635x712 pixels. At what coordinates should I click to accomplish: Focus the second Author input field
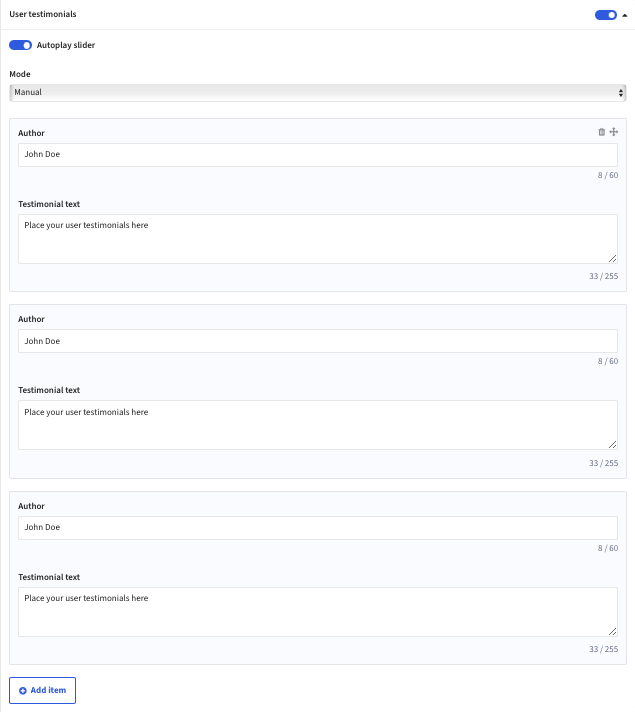(318, 341)
